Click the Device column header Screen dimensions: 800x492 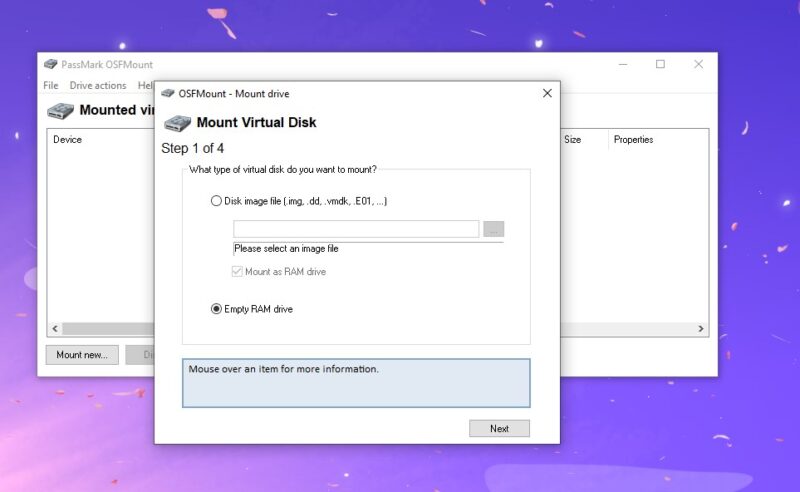67,139
